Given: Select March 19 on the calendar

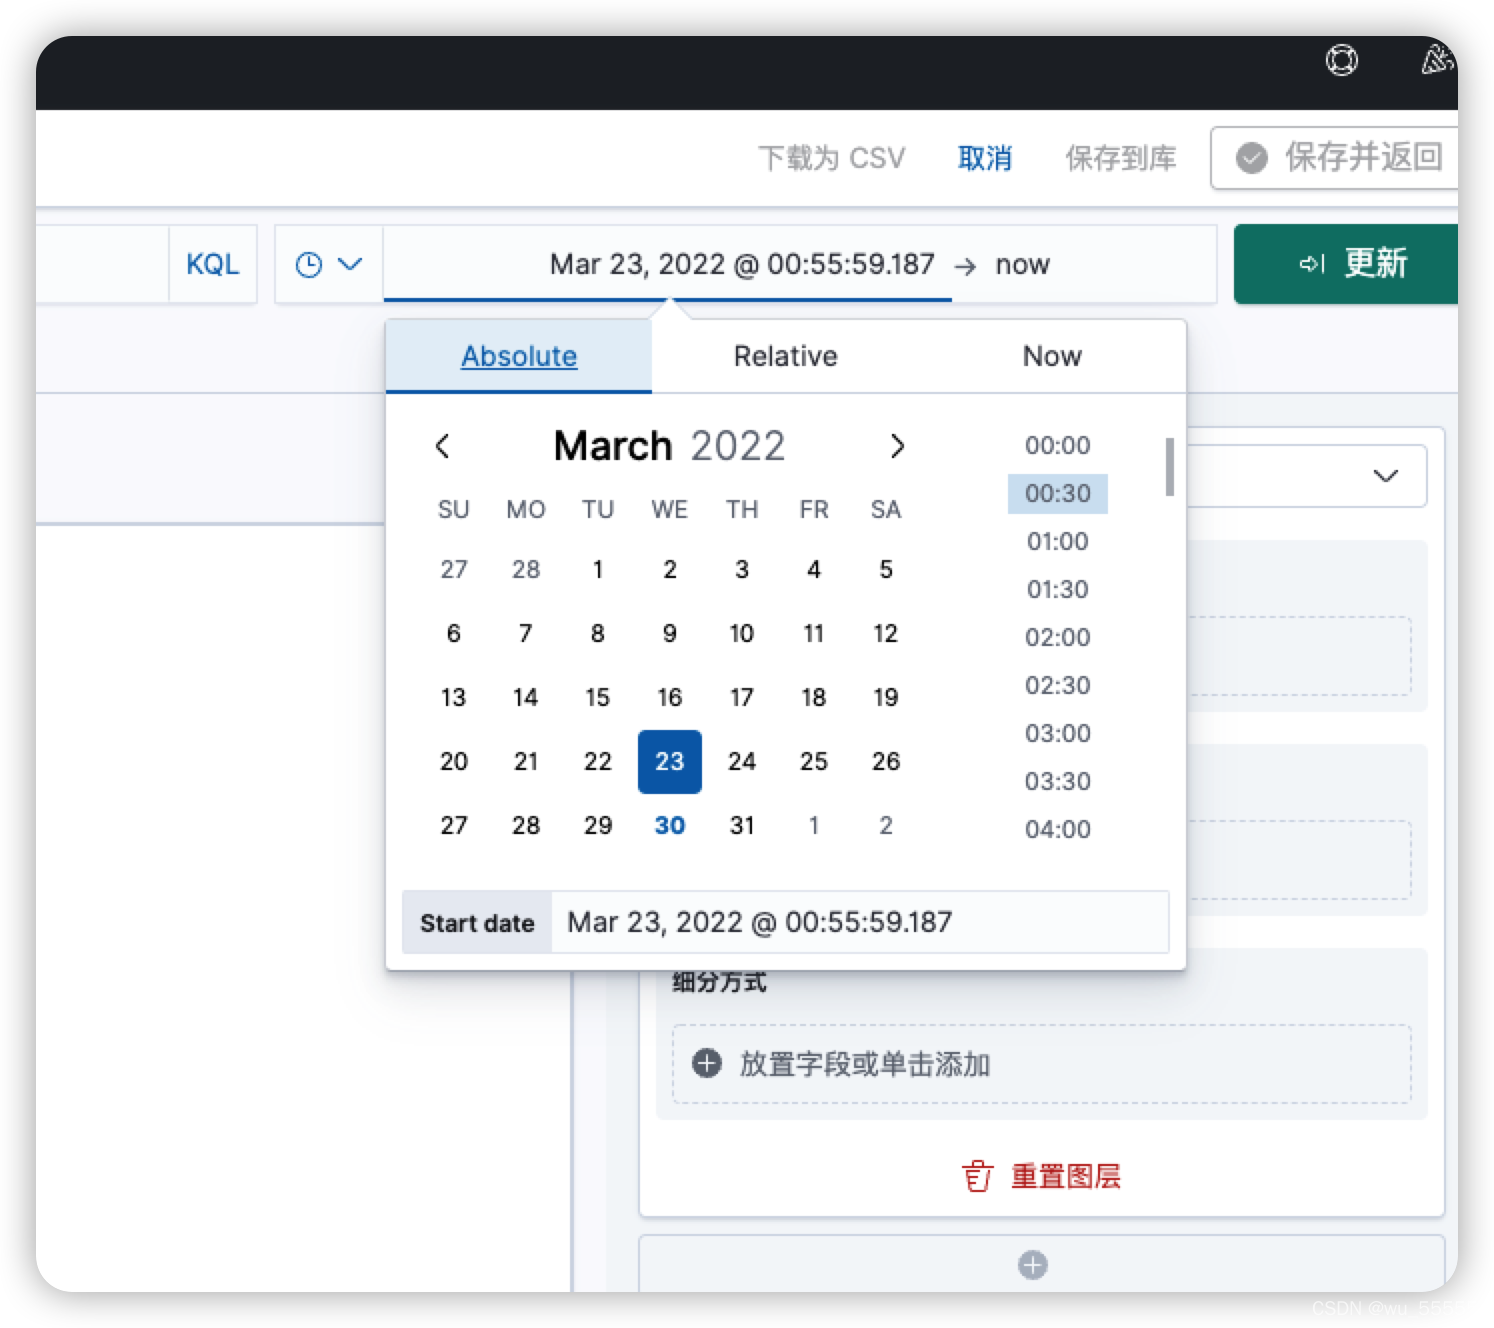Looking at the screenshot, I should coord(886,698).
